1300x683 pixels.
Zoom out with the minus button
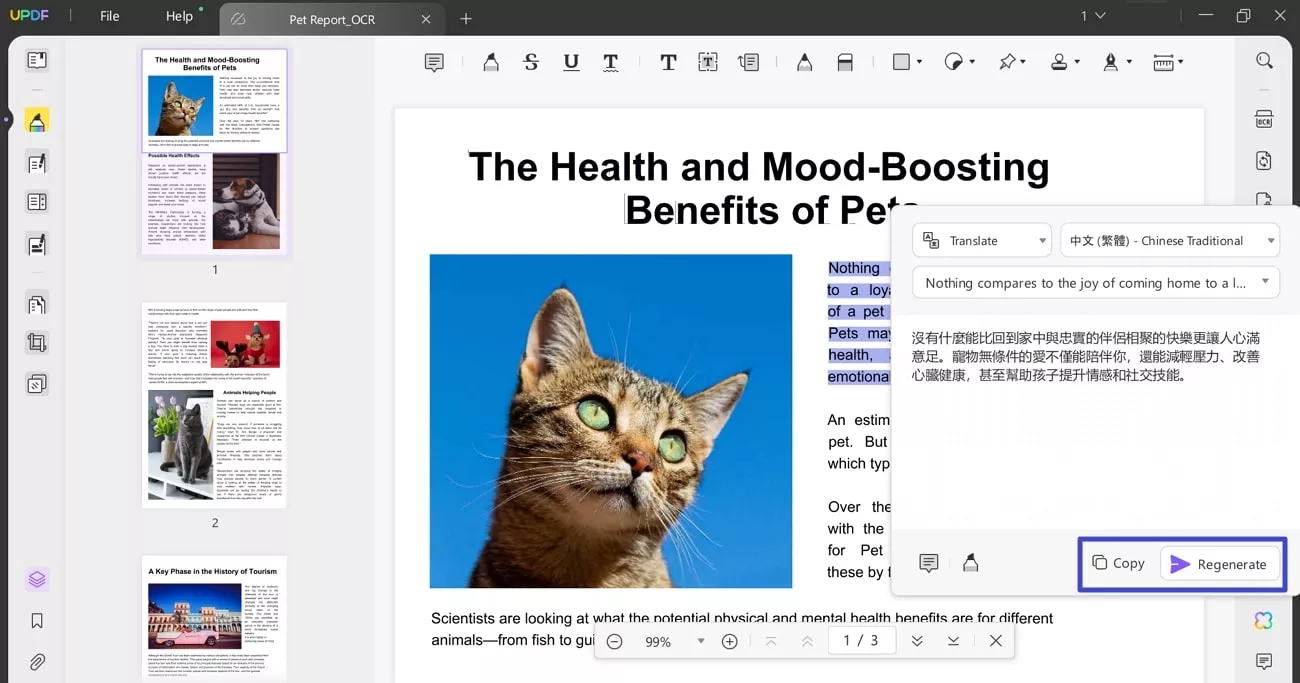(614, 642)
